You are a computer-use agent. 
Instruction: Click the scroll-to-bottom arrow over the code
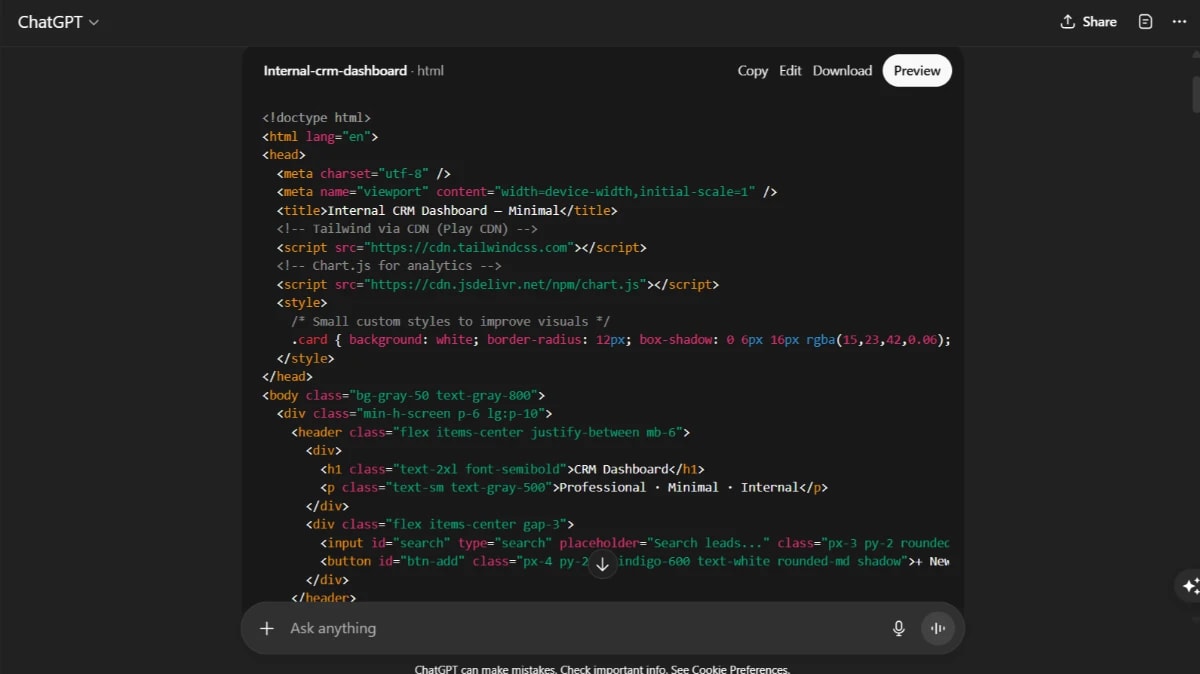pos(602,564)
